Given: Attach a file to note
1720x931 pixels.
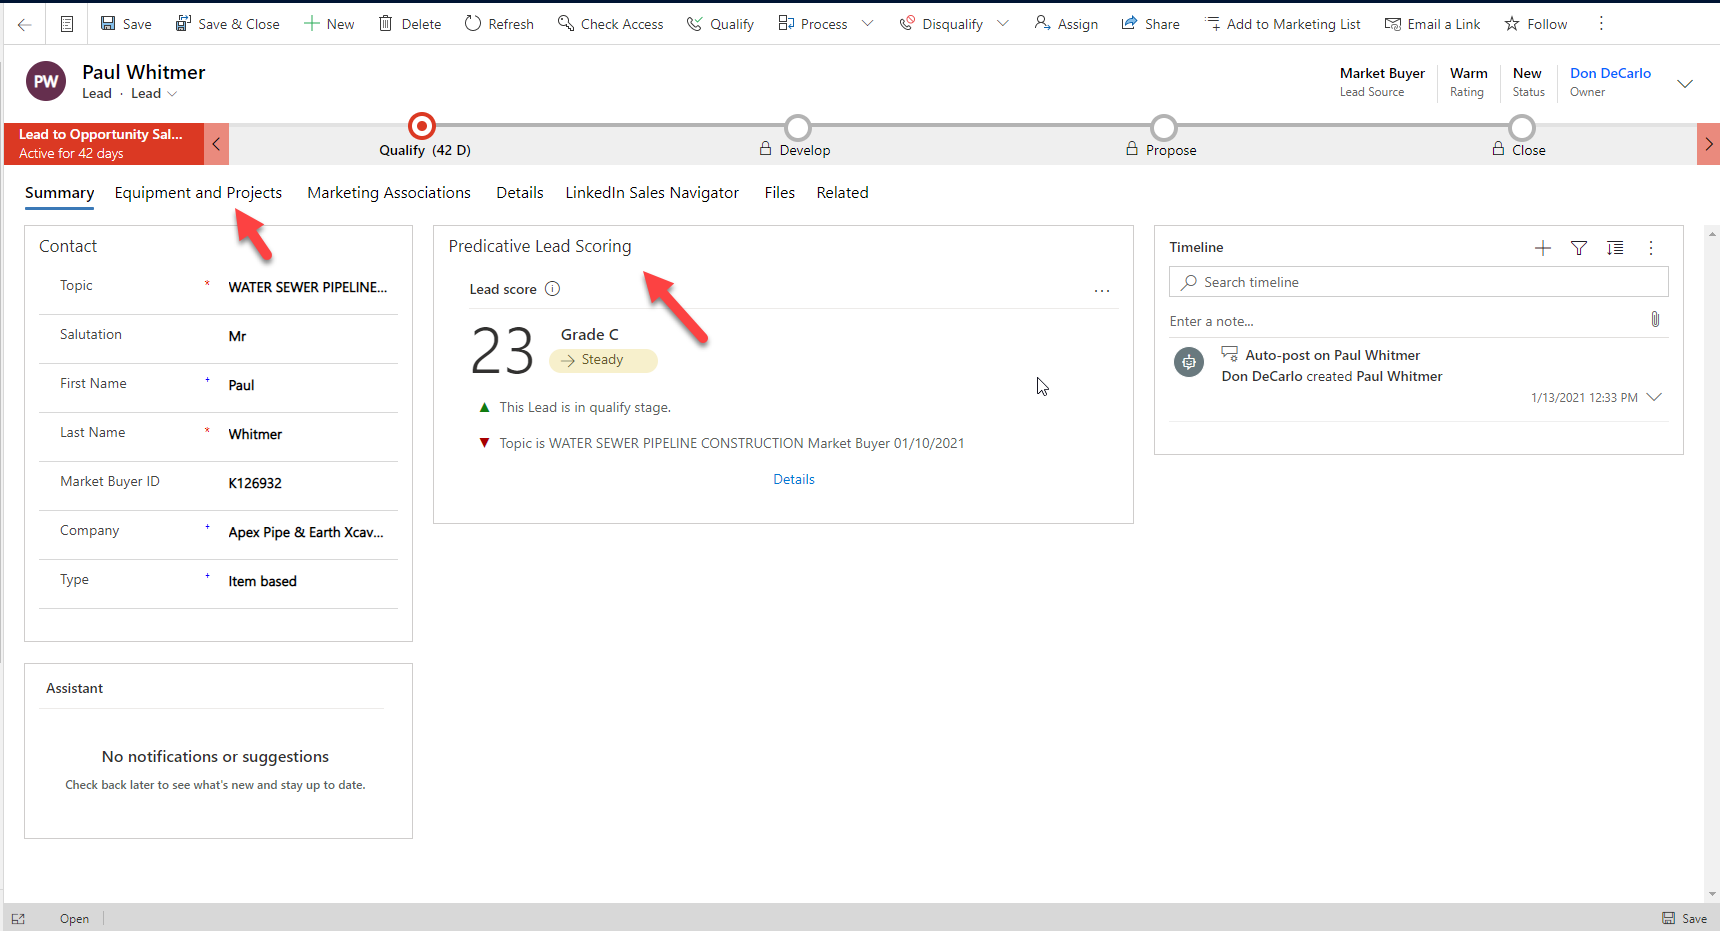Looking at the screenshot, I should (1655, 319).
